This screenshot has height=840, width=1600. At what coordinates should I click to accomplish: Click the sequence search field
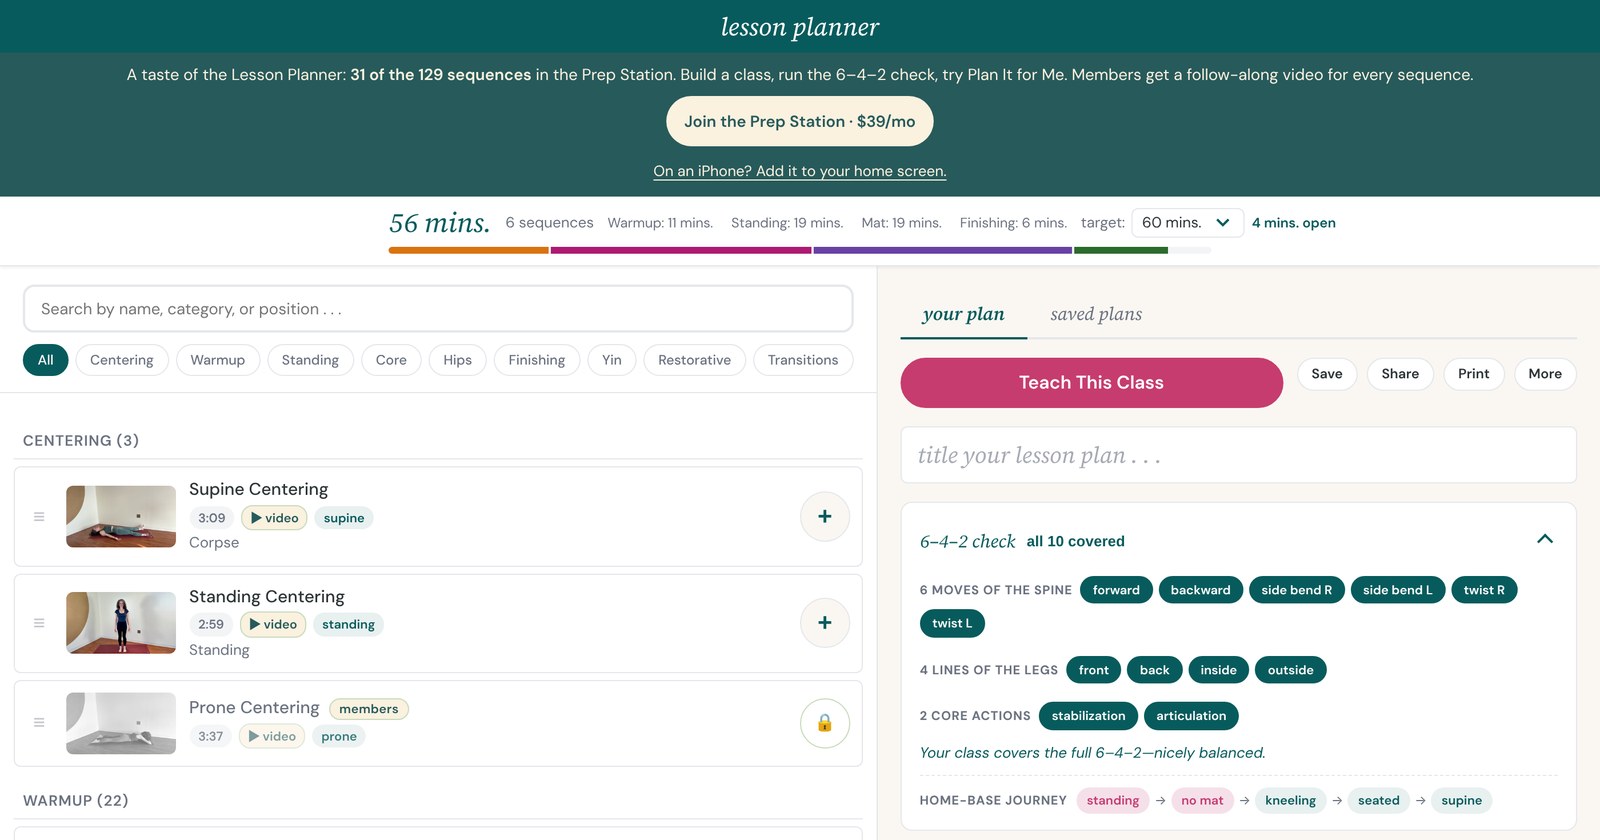[x=438, y=309]
